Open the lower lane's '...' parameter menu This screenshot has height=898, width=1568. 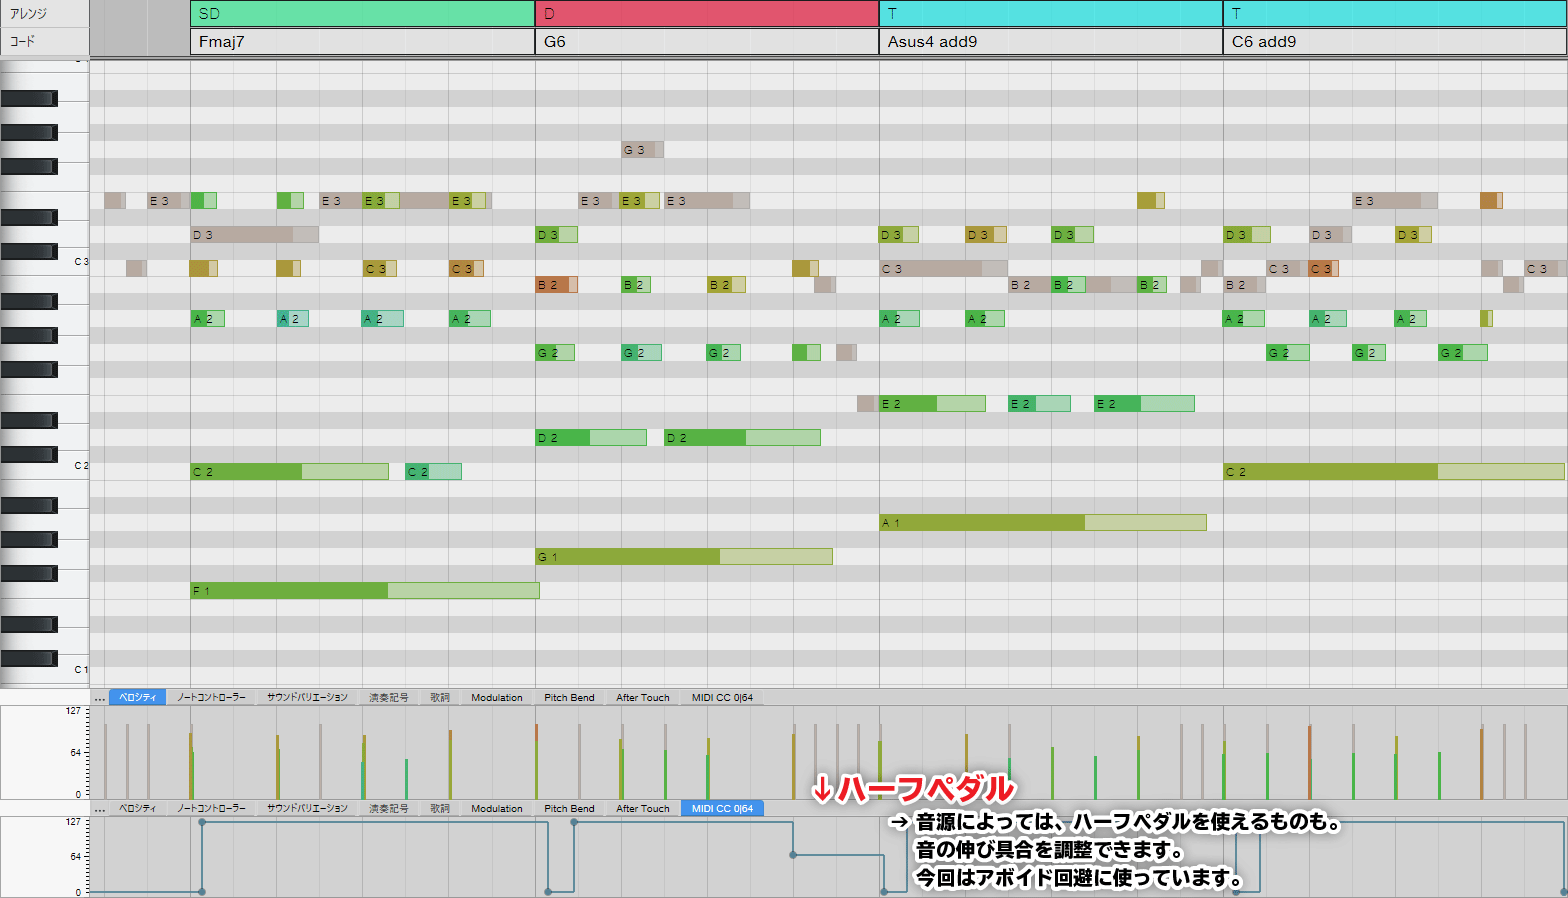click(x=99, y=808)
